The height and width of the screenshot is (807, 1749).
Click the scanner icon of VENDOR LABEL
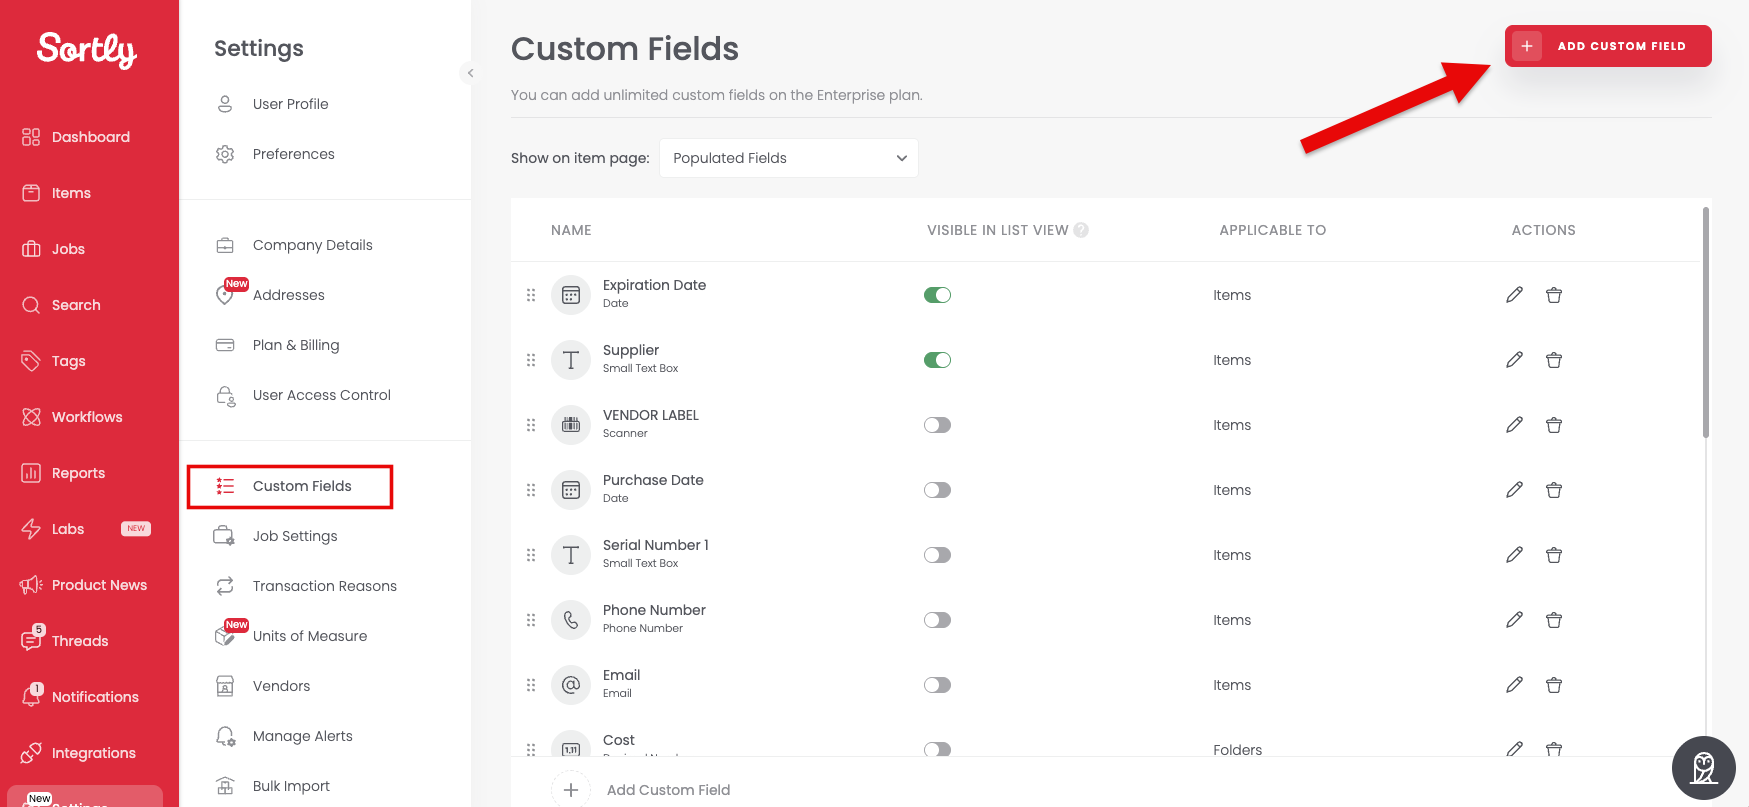pos(571,425)
